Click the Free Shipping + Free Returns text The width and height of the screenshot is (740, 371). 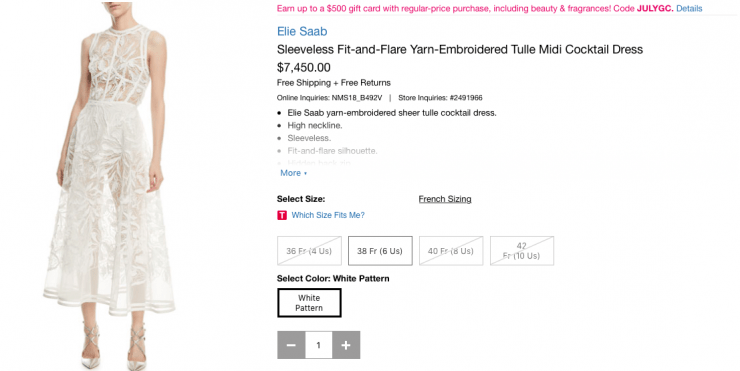coord(334,83)
